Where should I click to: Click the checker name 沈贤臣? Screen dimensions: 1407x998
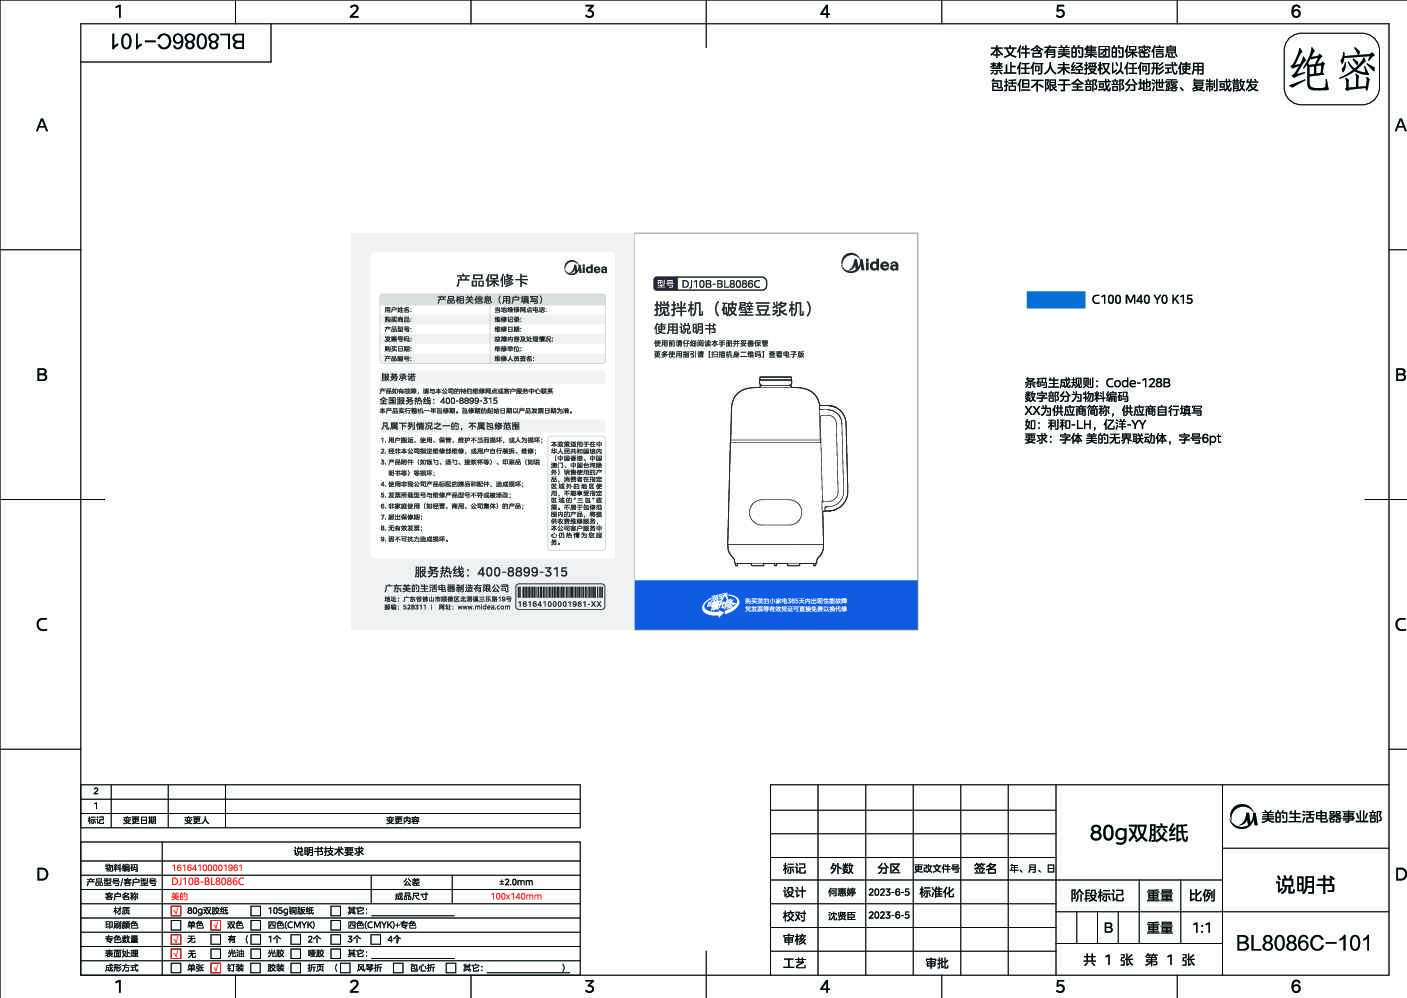click(x=842, y=916)
